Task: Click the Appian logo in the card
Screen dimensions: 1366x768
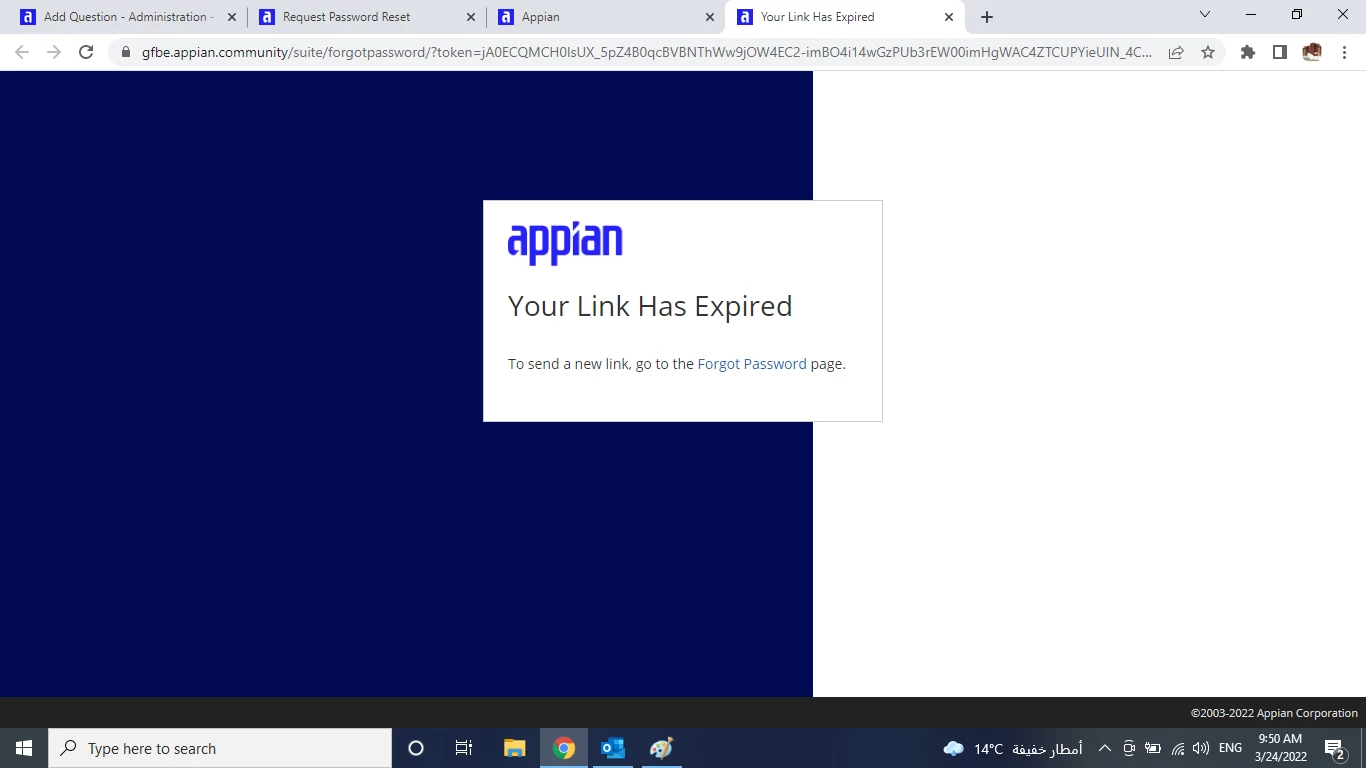Action: (x=565, y=243)
